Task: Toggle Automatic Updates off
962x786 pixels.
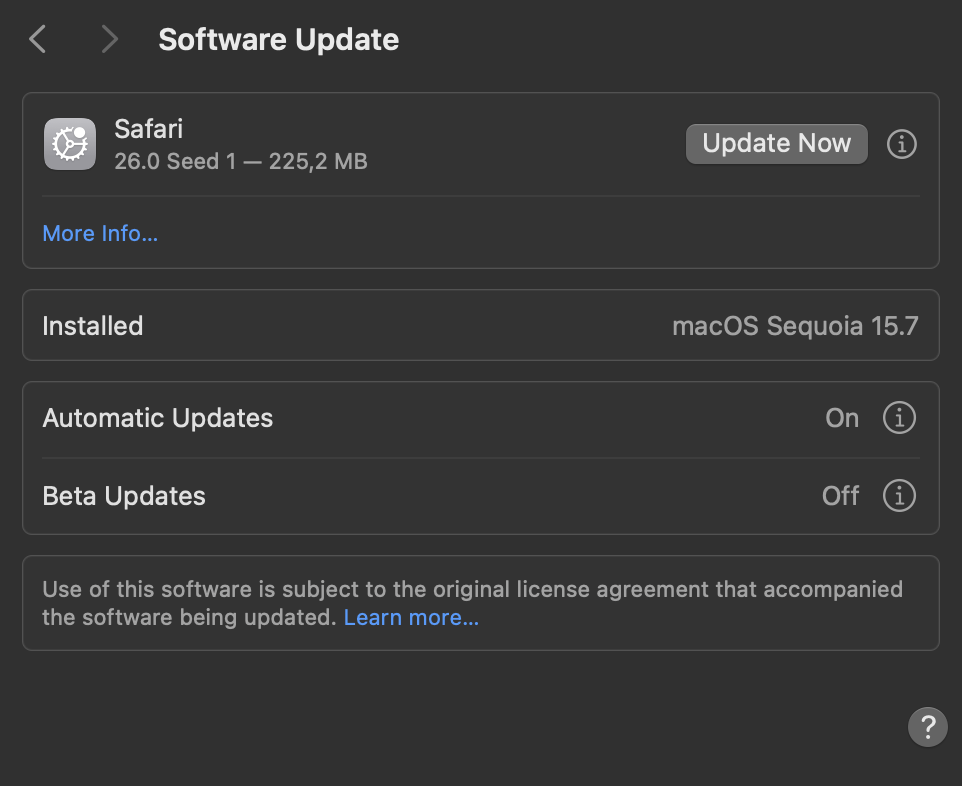Action: pos(841,418)
